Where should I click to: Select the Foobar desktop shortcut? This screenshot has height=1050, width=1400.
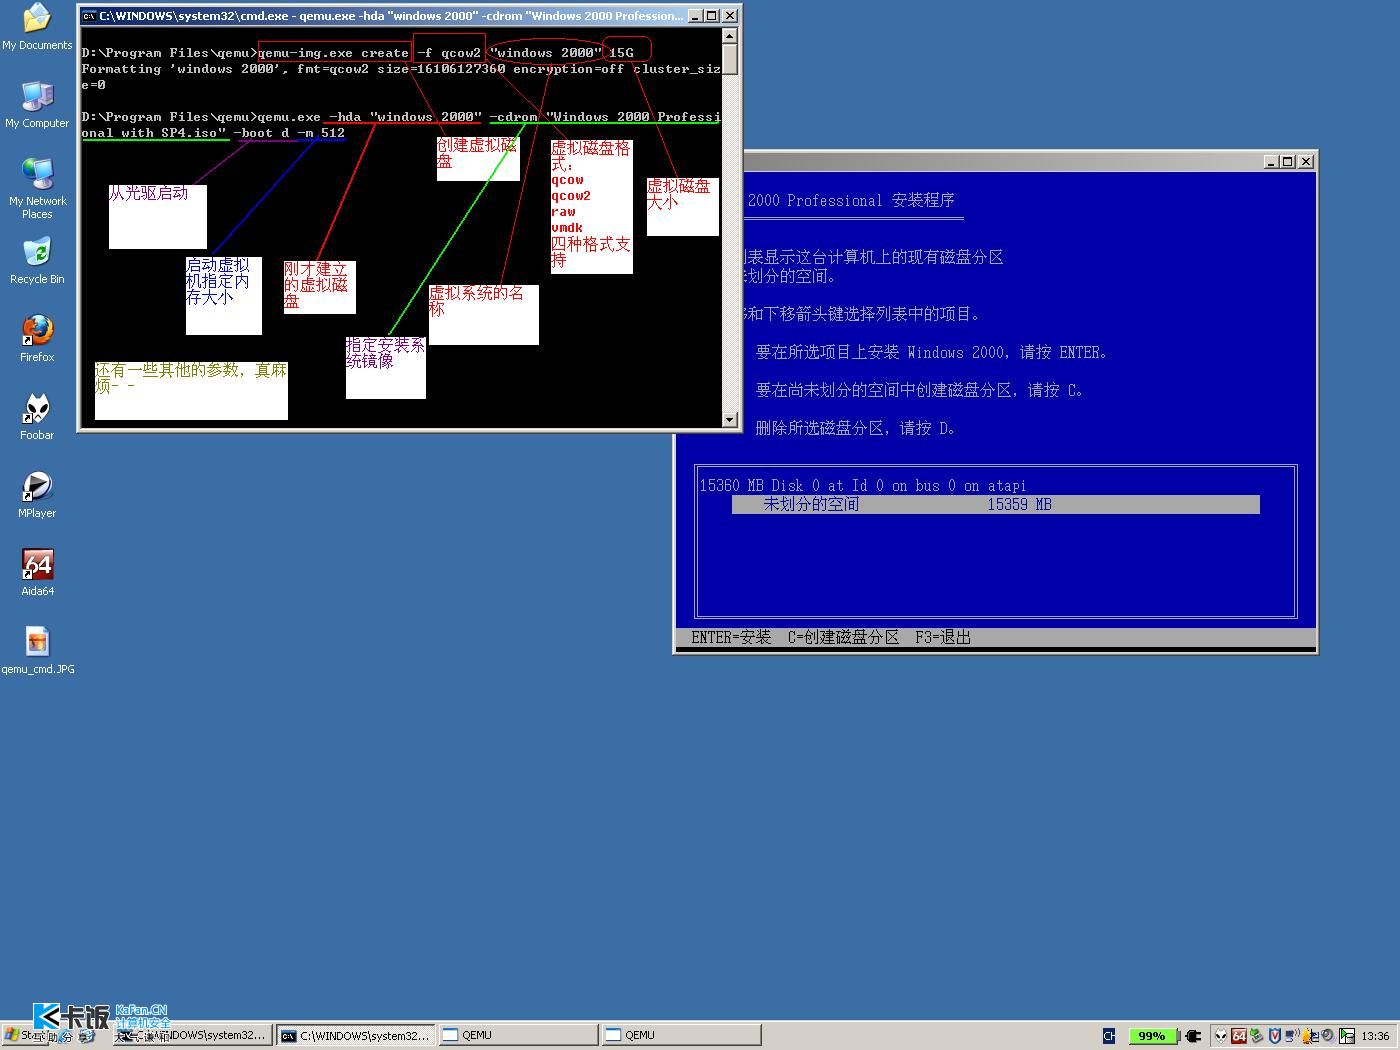[x=37, y=416]
